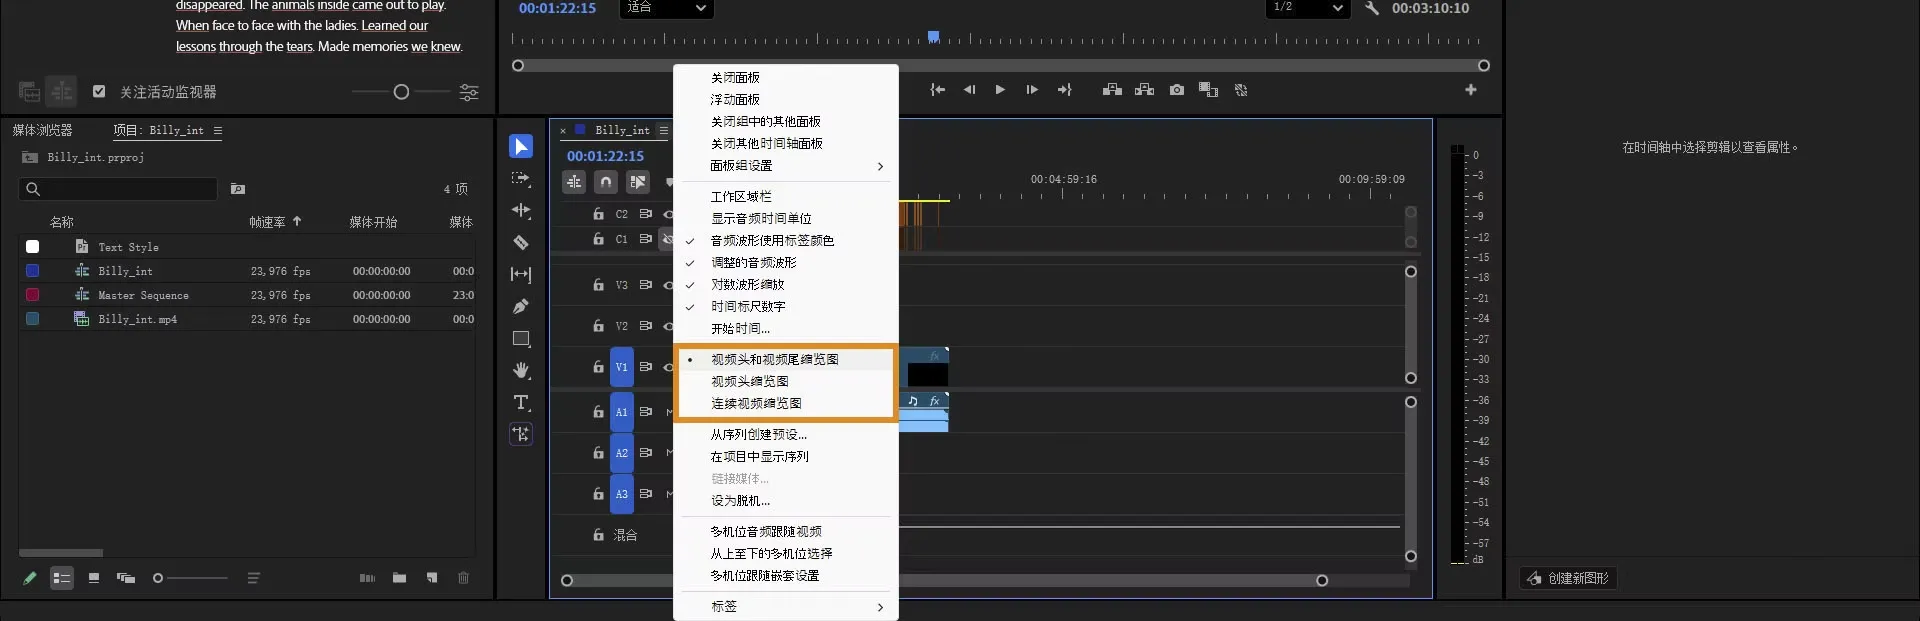Select the Ripple Edit tool
Viewport: 1920px width, 621px height.
[x=521, y=211]
